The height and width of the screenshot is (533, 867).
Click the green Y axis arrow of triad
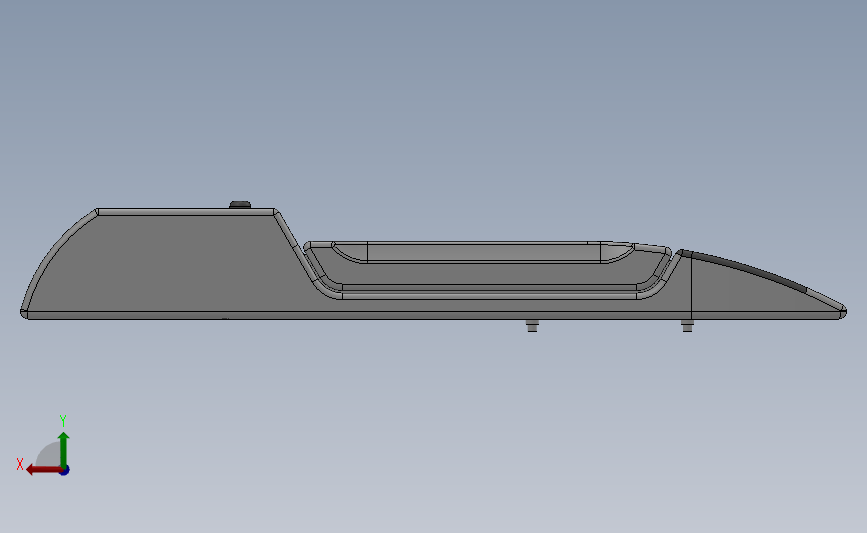coord(64,449)
